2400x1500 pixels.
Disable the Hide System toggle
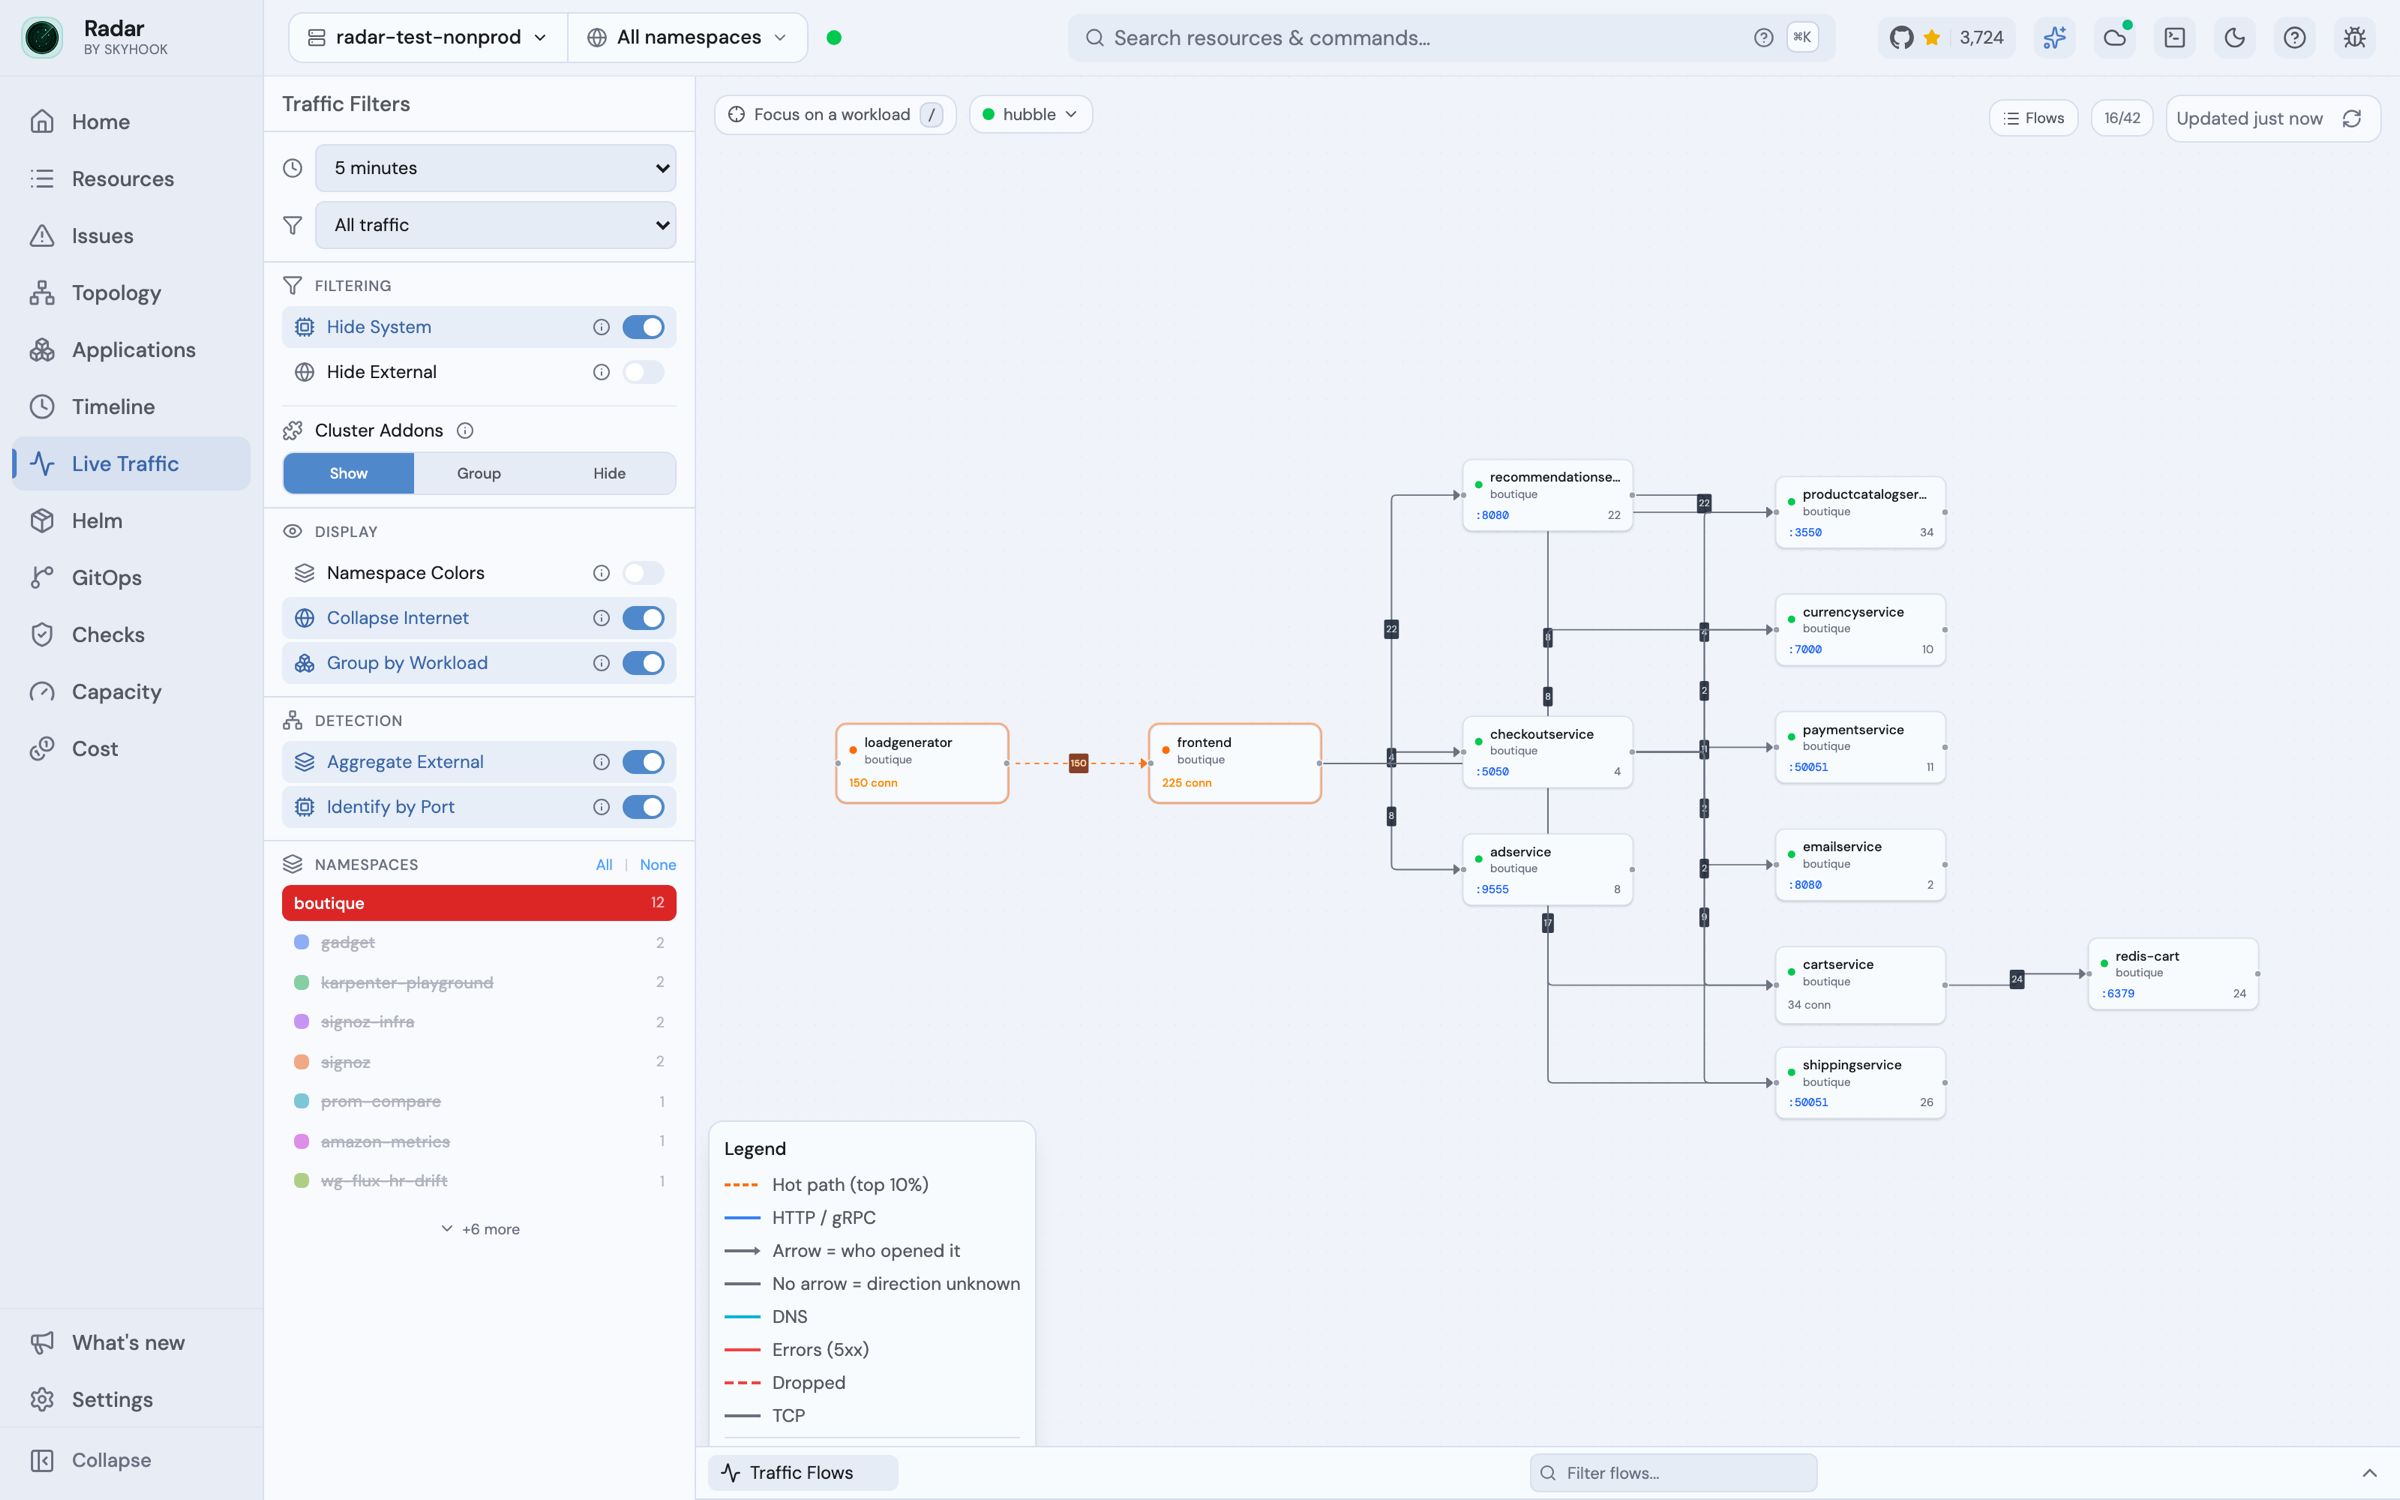click(643, 327)
